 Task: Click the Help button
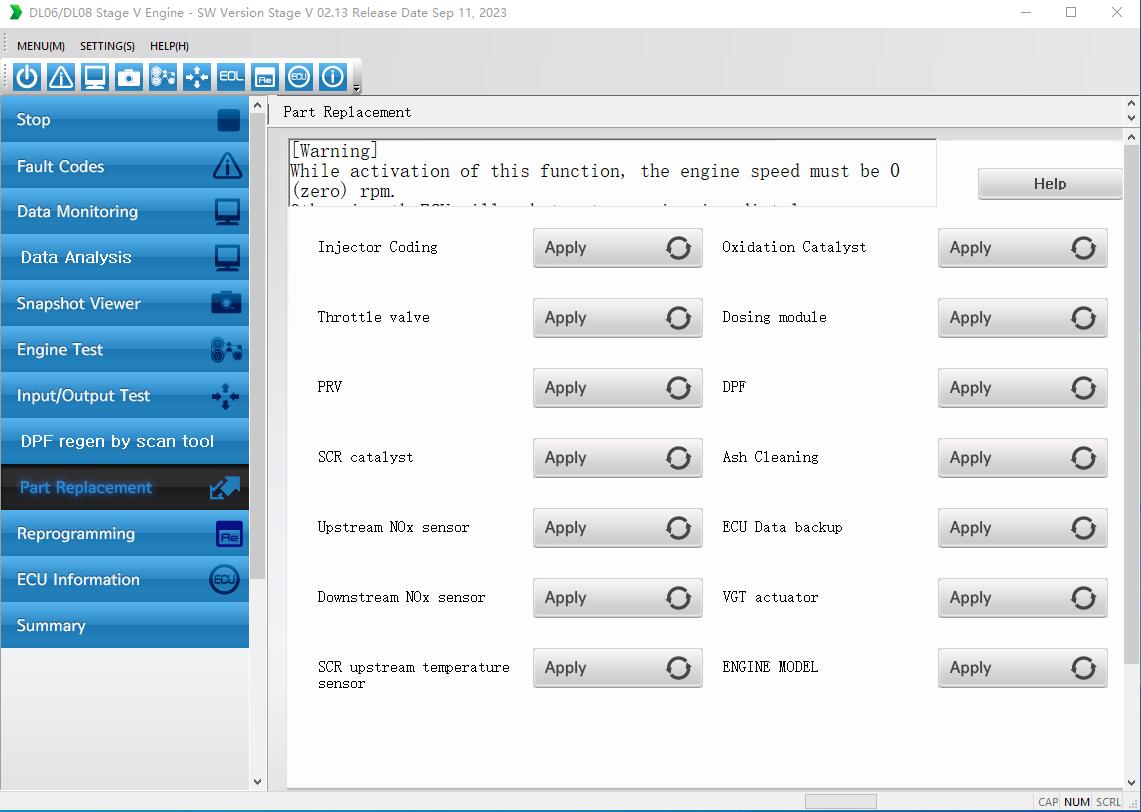pyautogui.click(x=1049, y=184)
